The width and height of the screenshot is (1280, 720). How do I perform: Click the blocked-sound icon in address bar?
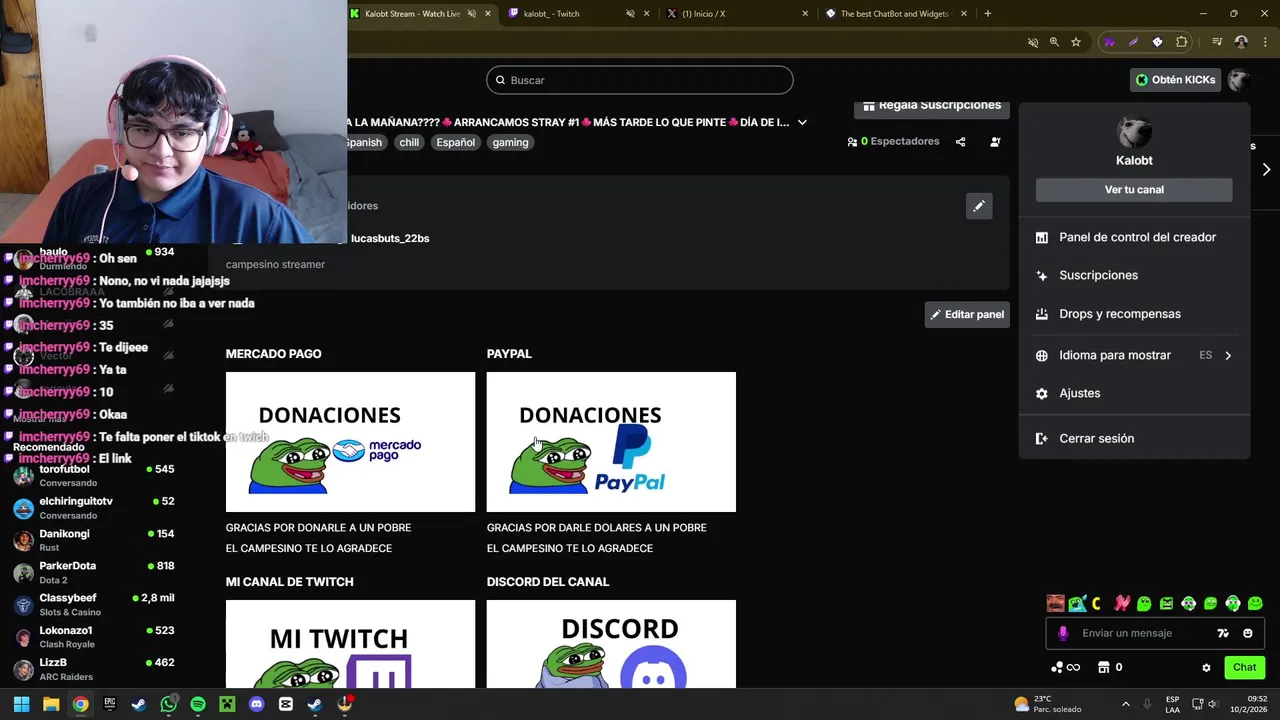tap(1033, 42)
